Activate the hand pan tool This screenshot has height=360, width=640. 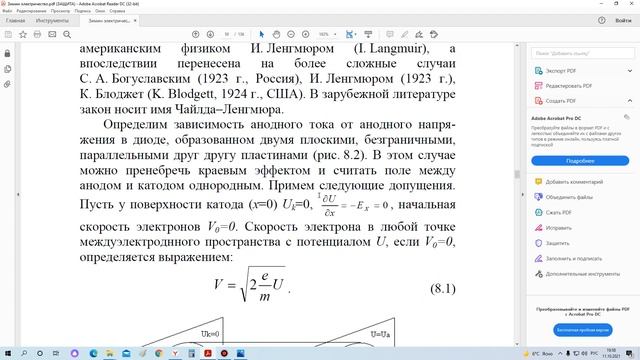click(x=276, y=35)
